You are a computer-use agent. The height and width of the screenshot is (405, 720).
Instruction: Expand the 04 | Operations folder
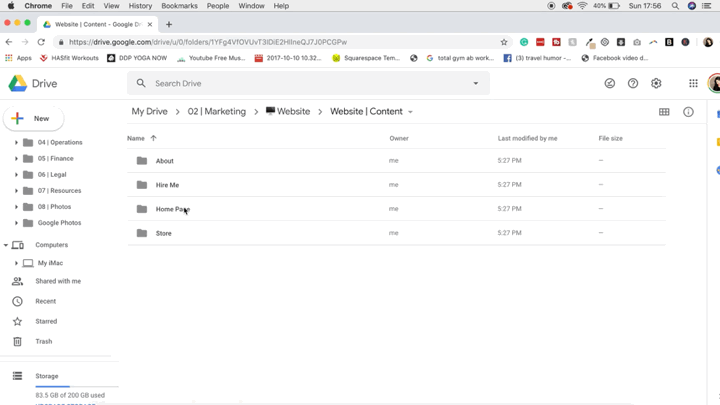(x=16, y=142)
